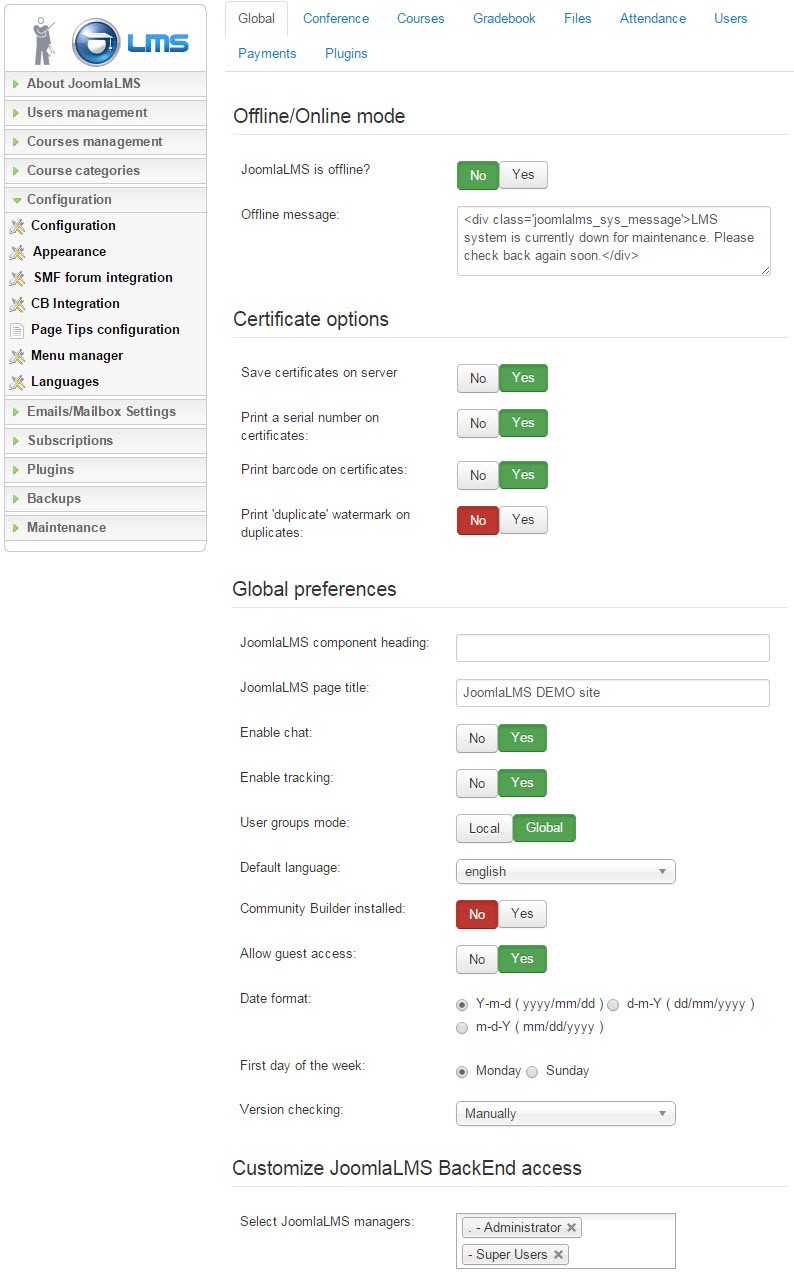
Task: Set Save certificates on server to No
Action: [478, 378]
